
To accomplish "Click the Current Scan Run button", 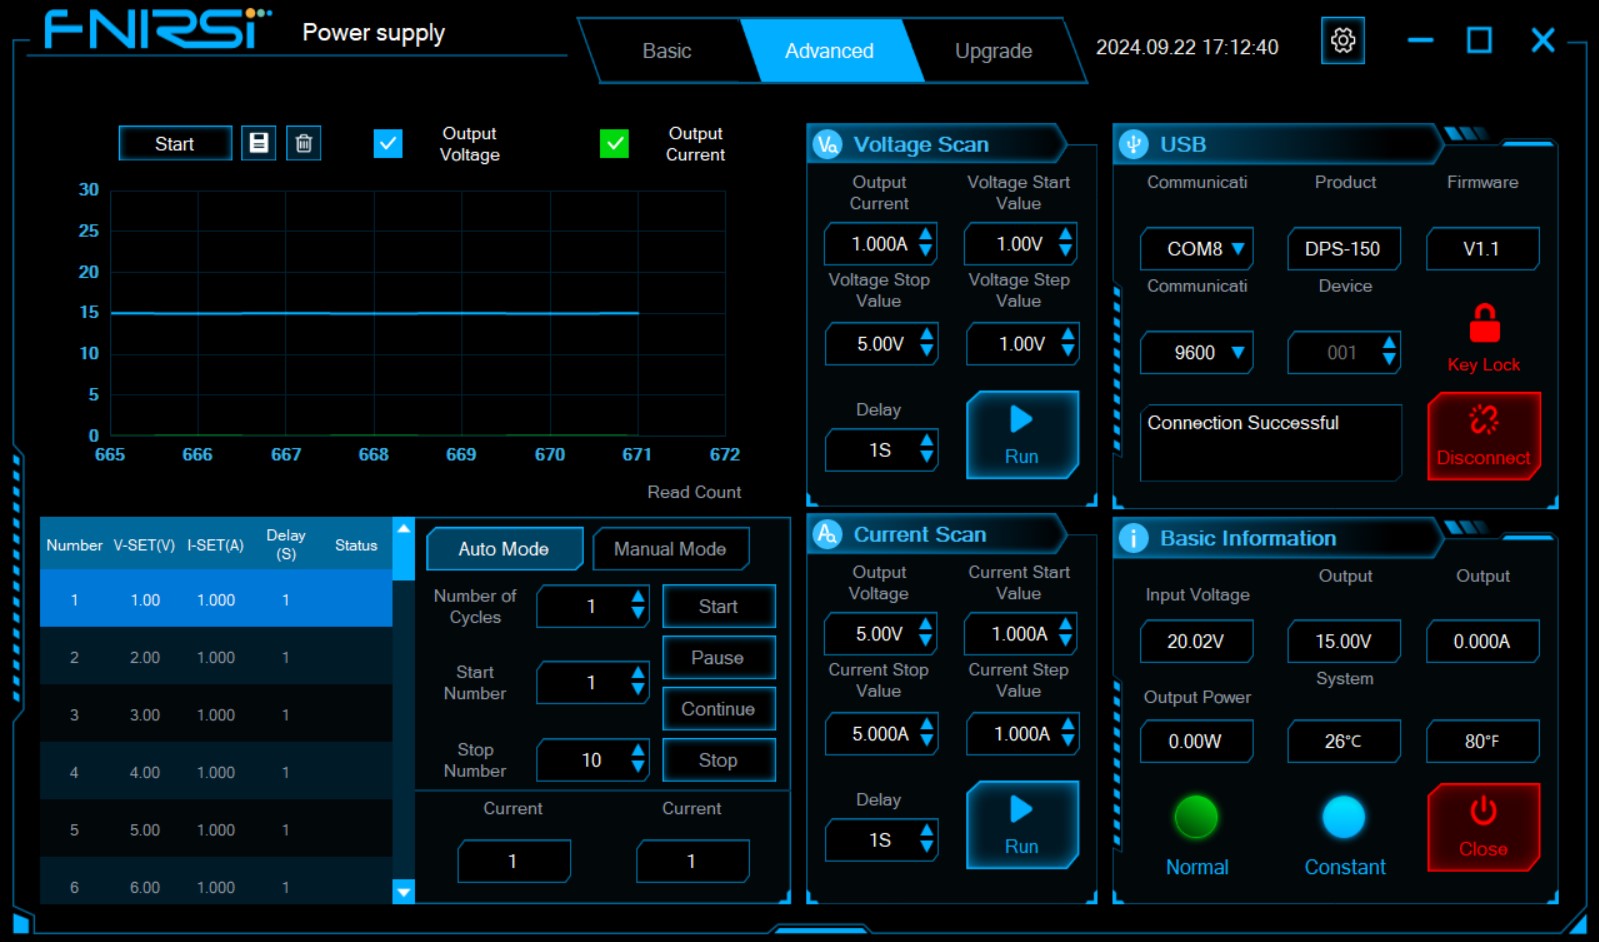I will pyautogui.click(x=1022, y=825).
